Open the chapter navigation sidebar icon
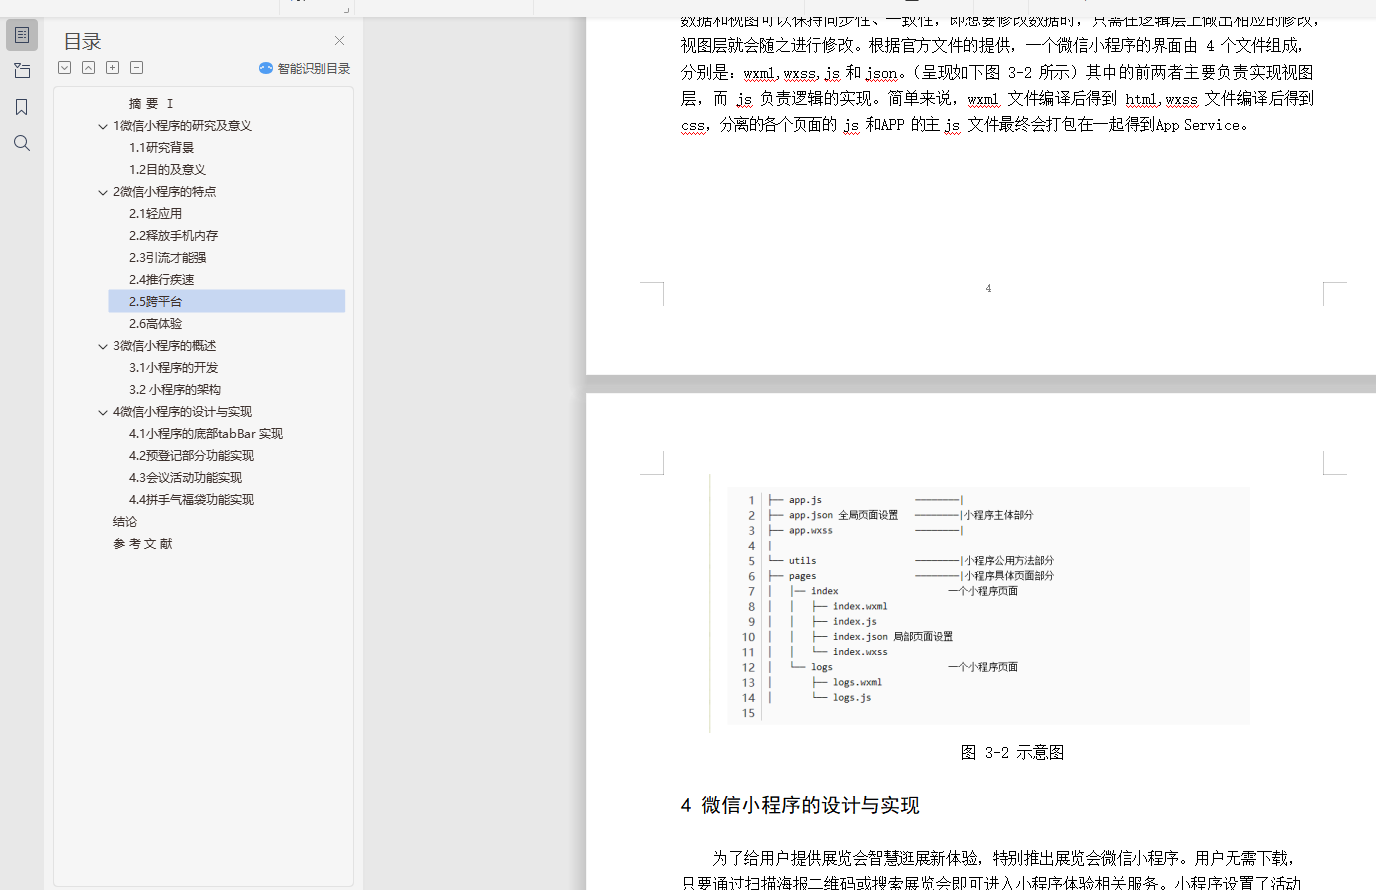The image size is (1376, 890). [x=22, y=71]
